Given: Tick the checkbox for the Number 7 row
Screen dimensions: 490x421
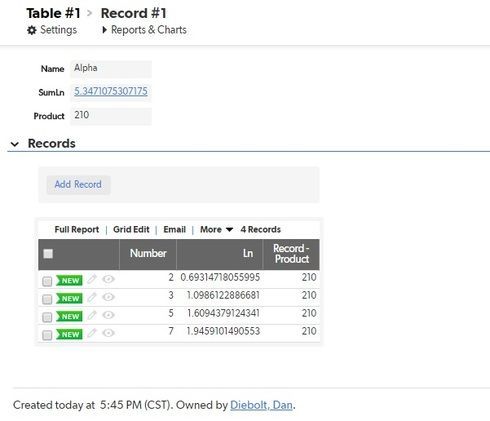Looking at the screenshot, I should 47,335.
